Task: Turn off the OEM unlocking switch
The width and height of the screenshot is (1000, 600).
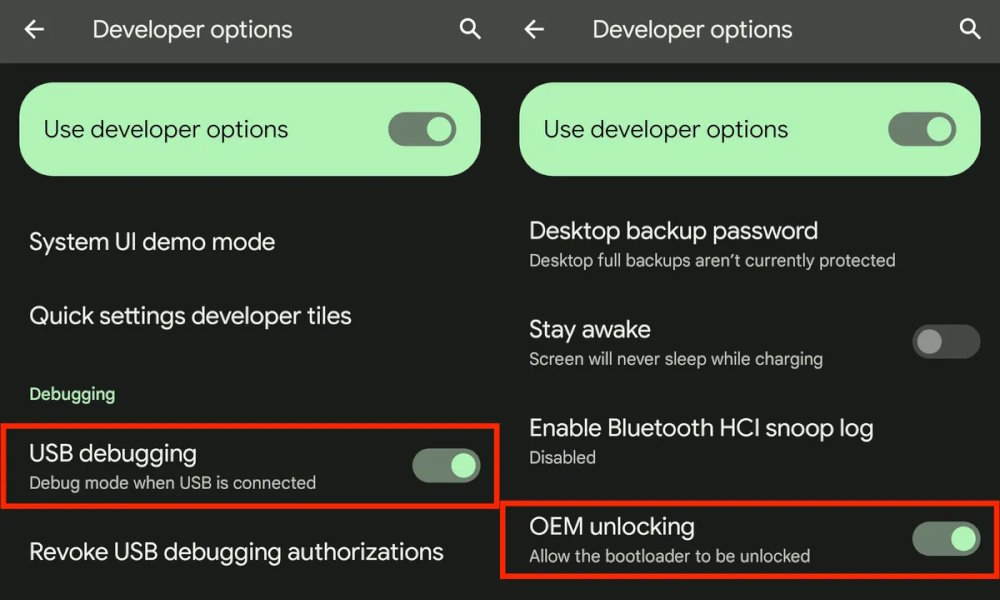Action: pyautogui.click(x=946, y=539)
